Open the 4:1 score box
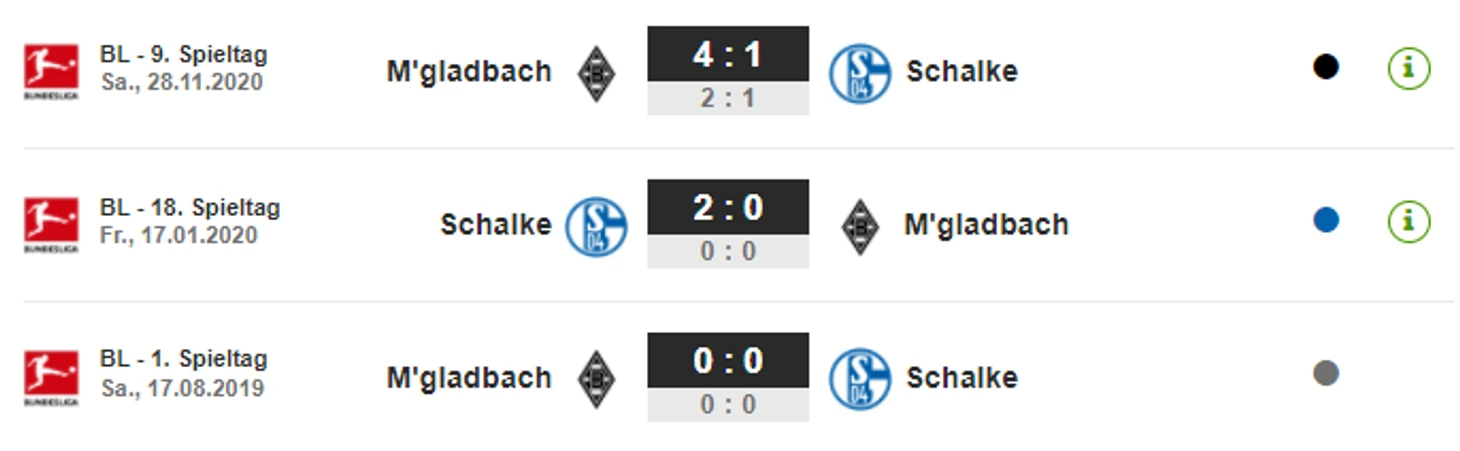 coord(728,55)
